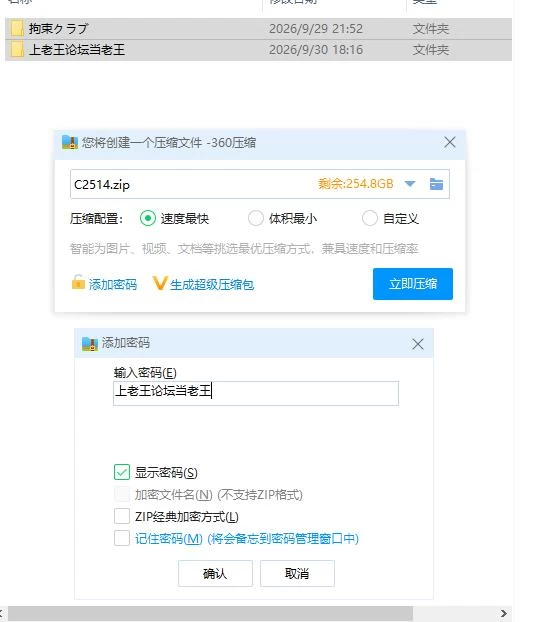The width and height of the screenshot is (558, 622).
Task: Click the orange V icon for super archive
Action: point(160,283)
